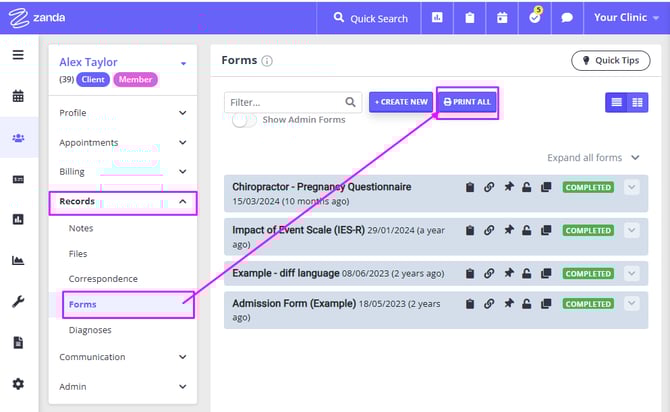Click the wrench tools icon in sidebar
This screenshot has width=670, height=412.
[18, 301]
